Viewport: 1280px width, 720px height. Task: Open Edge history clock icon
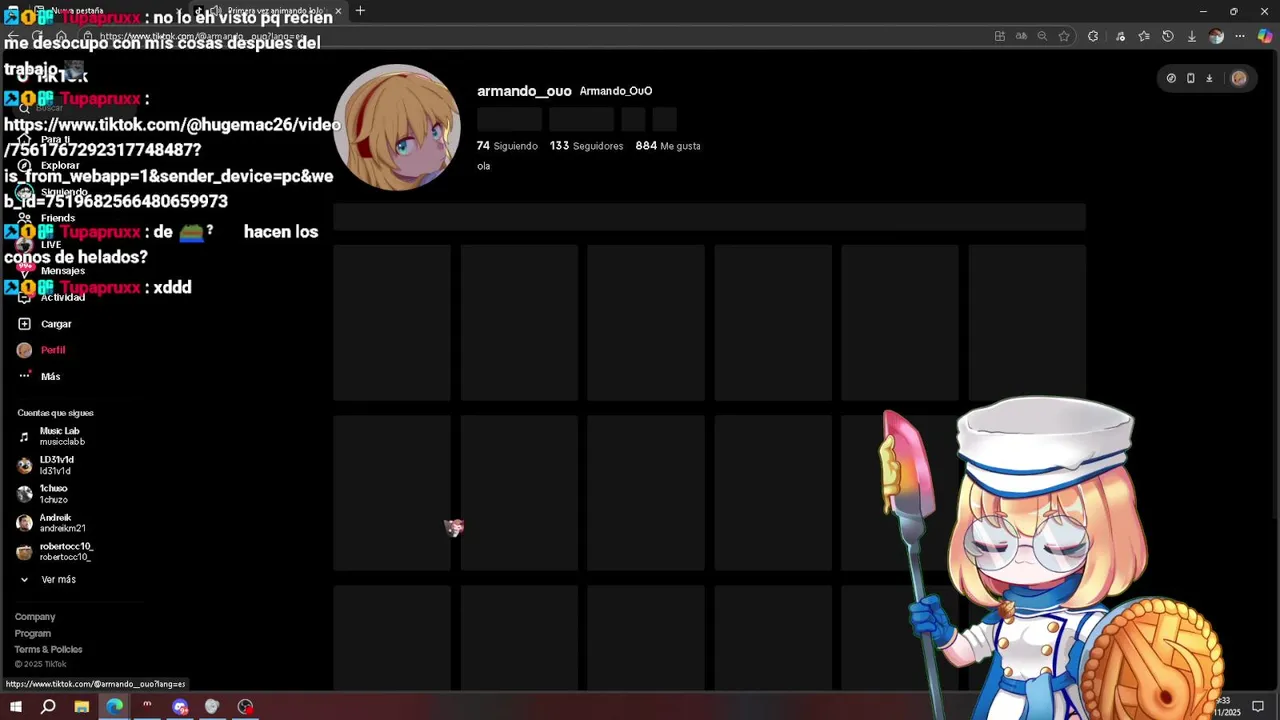pyautogui.click(x=1168, y=36)
